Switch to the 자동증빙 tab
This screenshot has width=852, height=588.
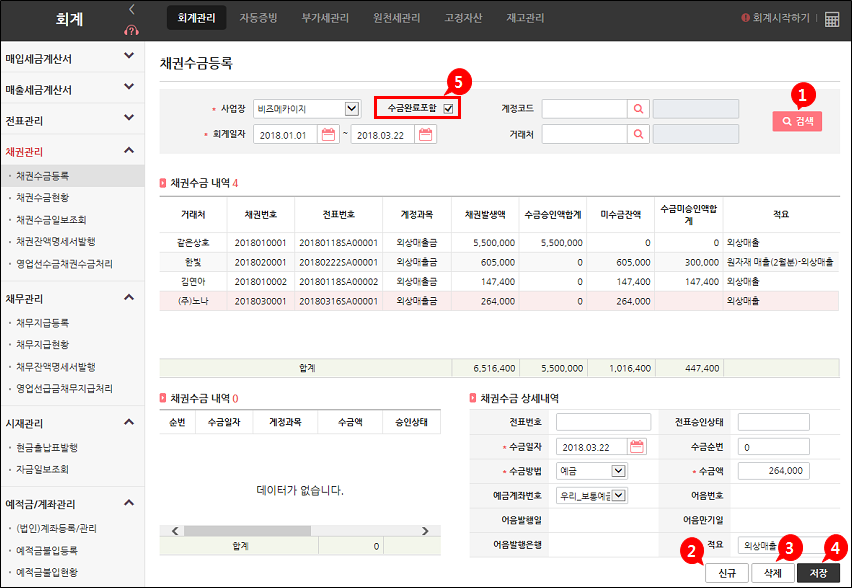click(x=258, y=18)
